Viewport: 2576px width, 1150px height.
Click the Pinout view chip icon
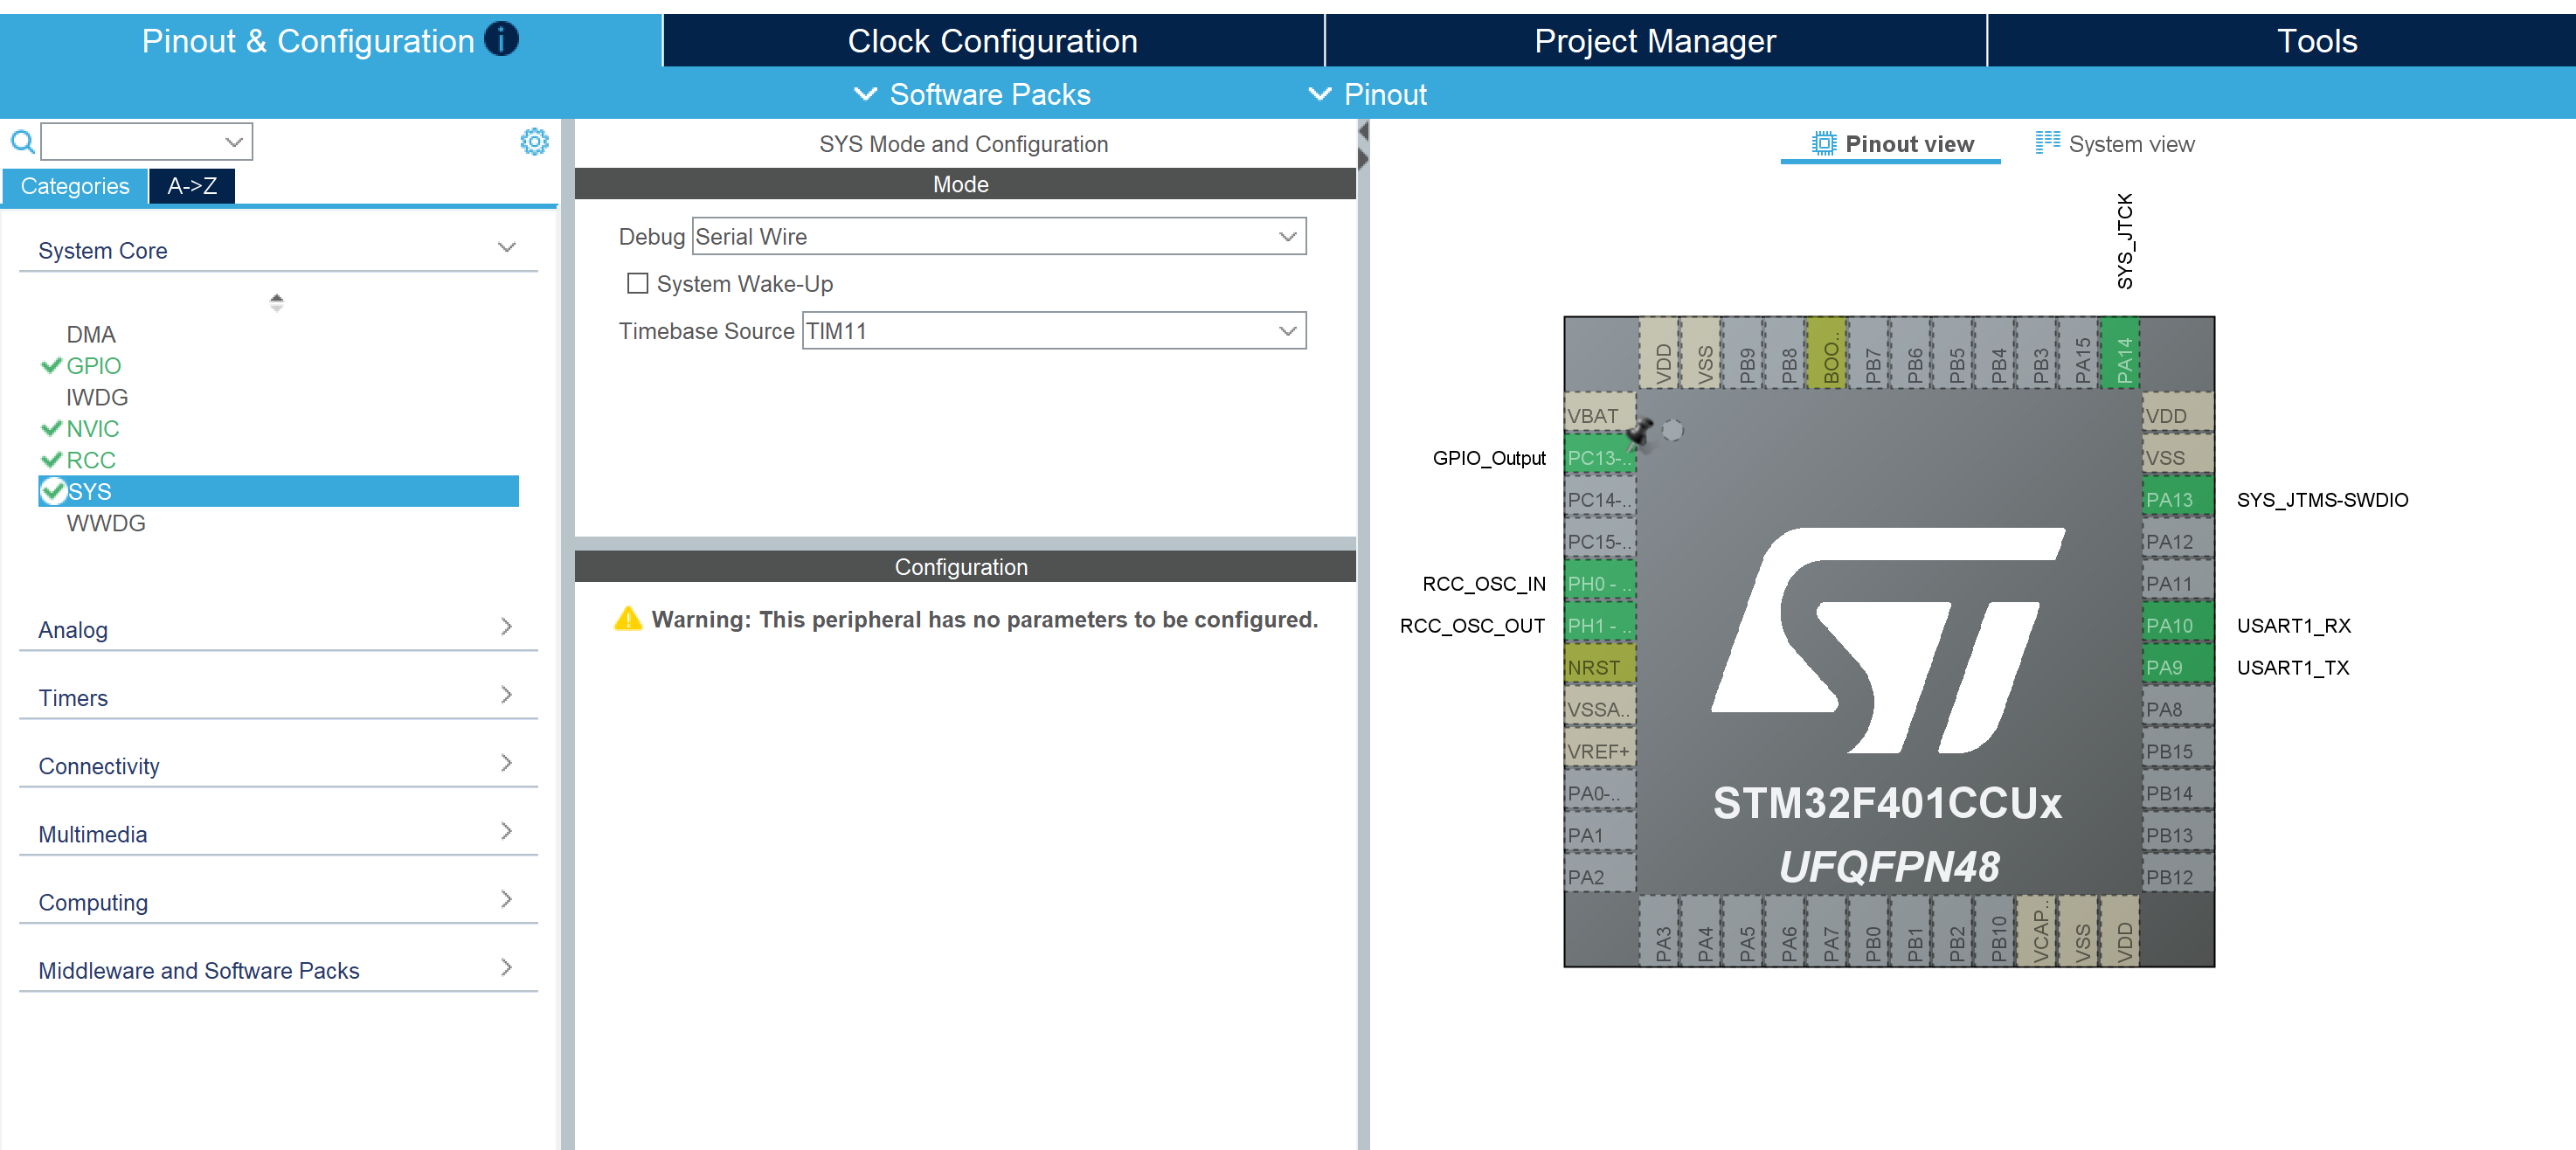pyautogui.click(x=1823, y=144)
